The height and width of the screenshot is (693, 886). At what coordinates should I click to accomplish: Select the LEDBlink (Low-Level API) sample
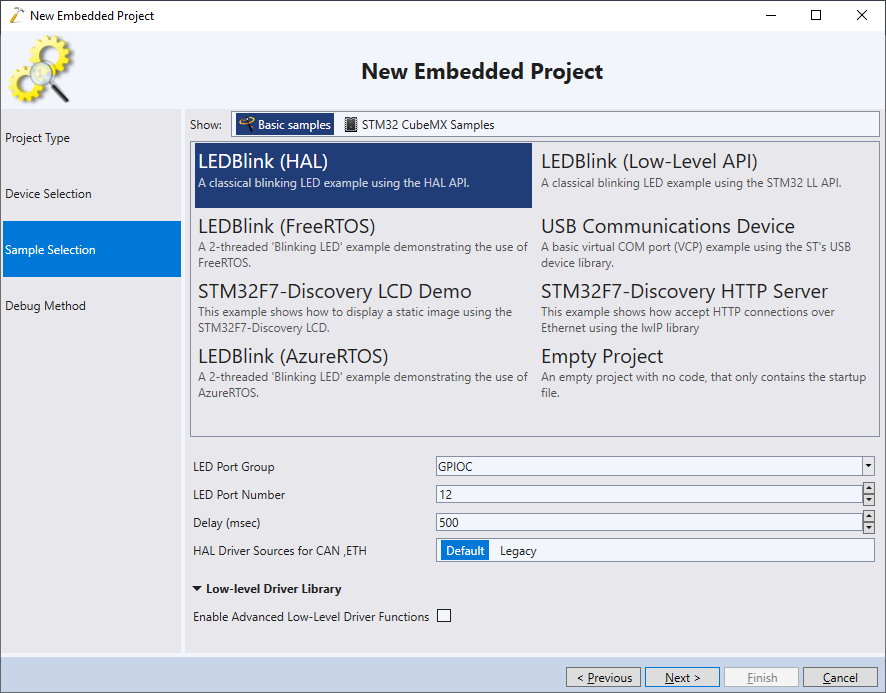point(706,175)
